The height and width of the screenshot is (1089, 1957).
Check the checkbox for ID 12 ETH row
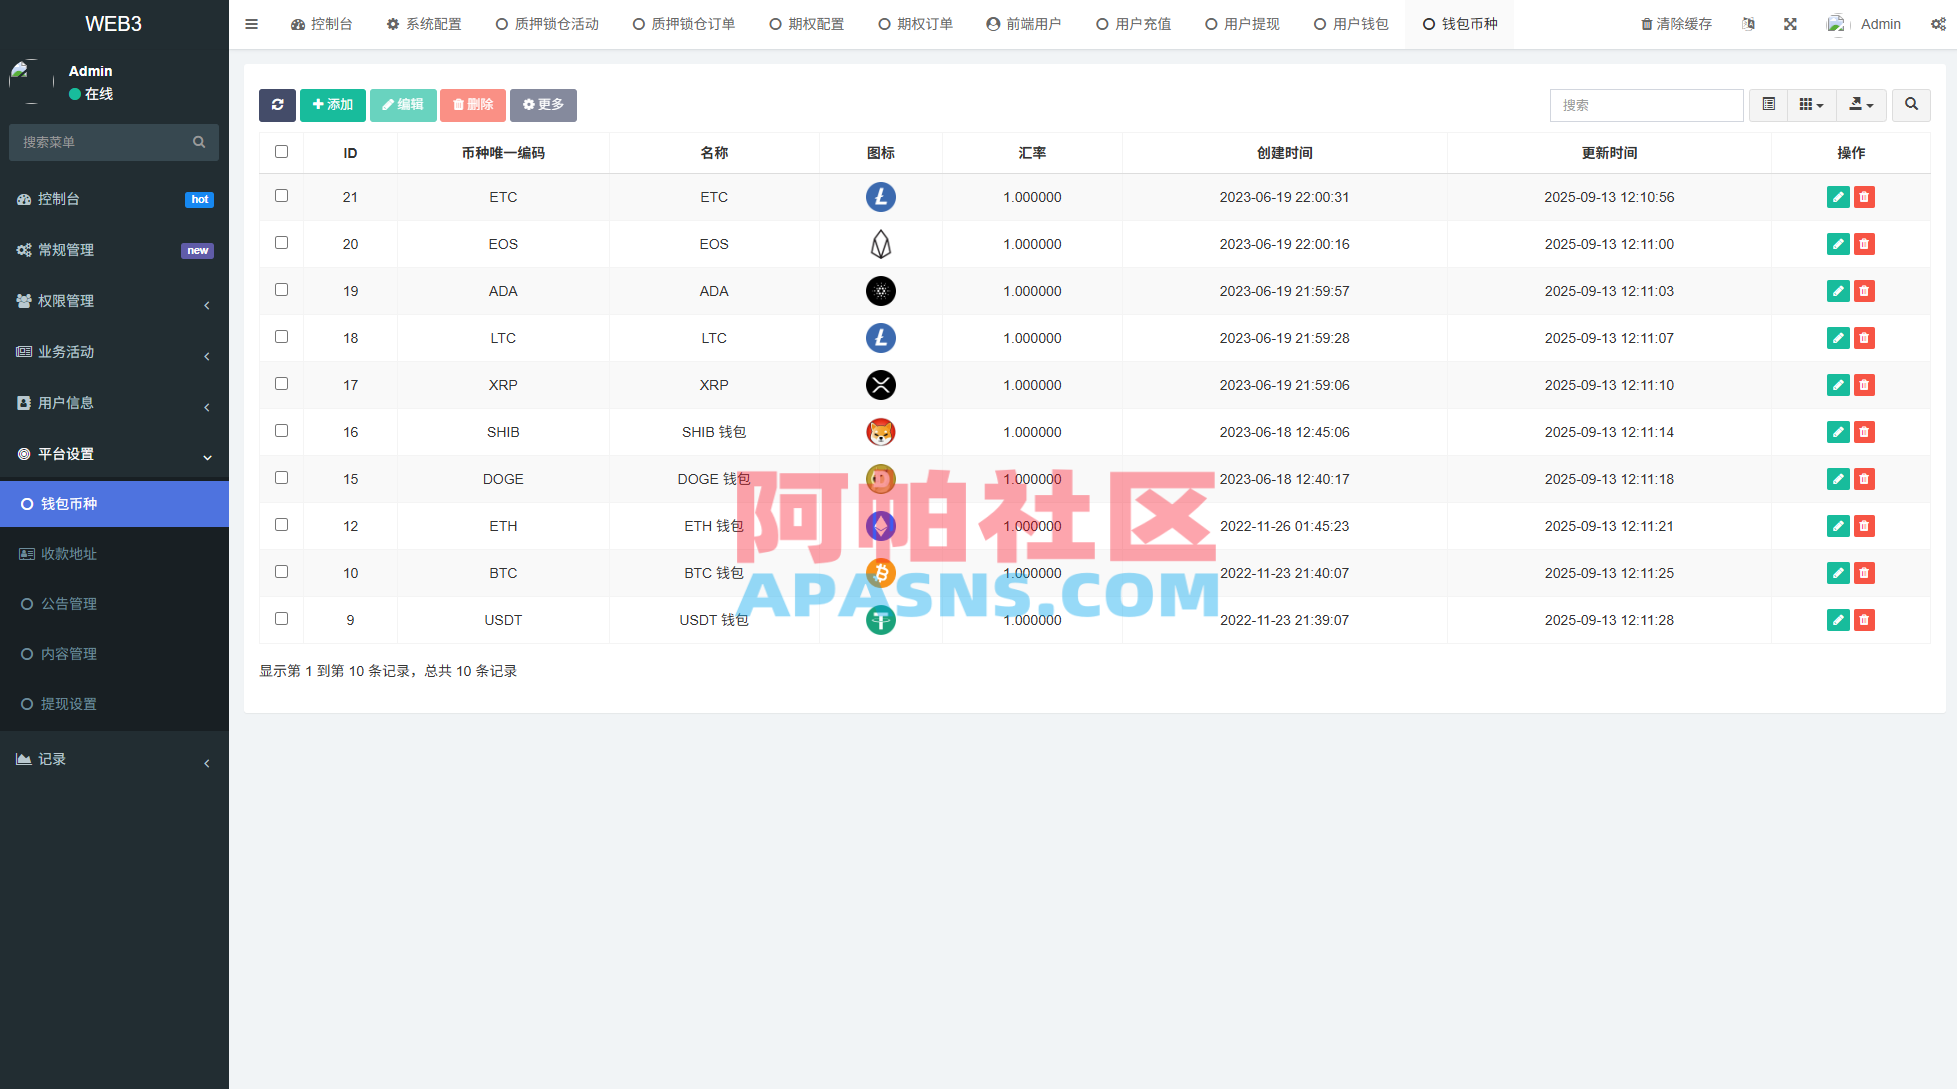pyautogui.click(x=281, y=525)
